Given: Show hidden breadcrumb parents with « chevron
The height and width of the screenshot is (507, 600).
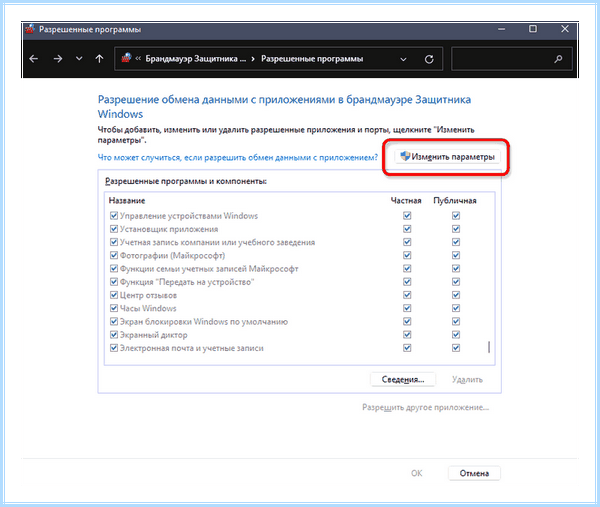Looking at the screenshot, I should (x=138, y=59).
